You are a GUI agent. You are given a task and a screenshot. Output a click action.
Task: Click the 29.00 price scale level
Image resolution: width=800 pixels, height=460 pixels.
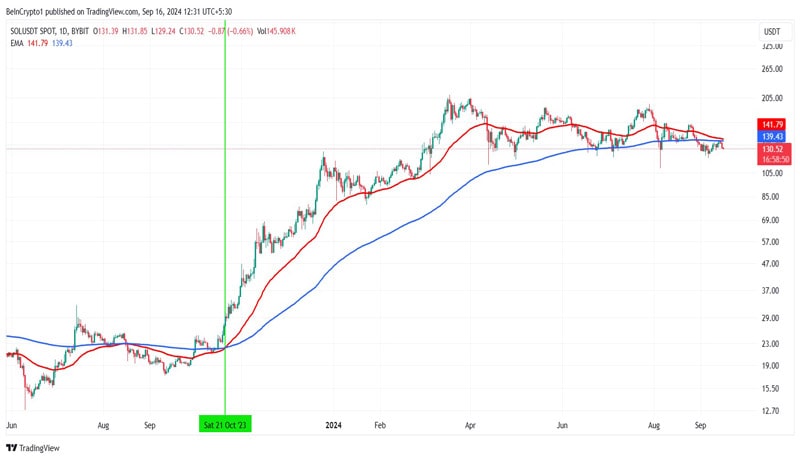771,318
